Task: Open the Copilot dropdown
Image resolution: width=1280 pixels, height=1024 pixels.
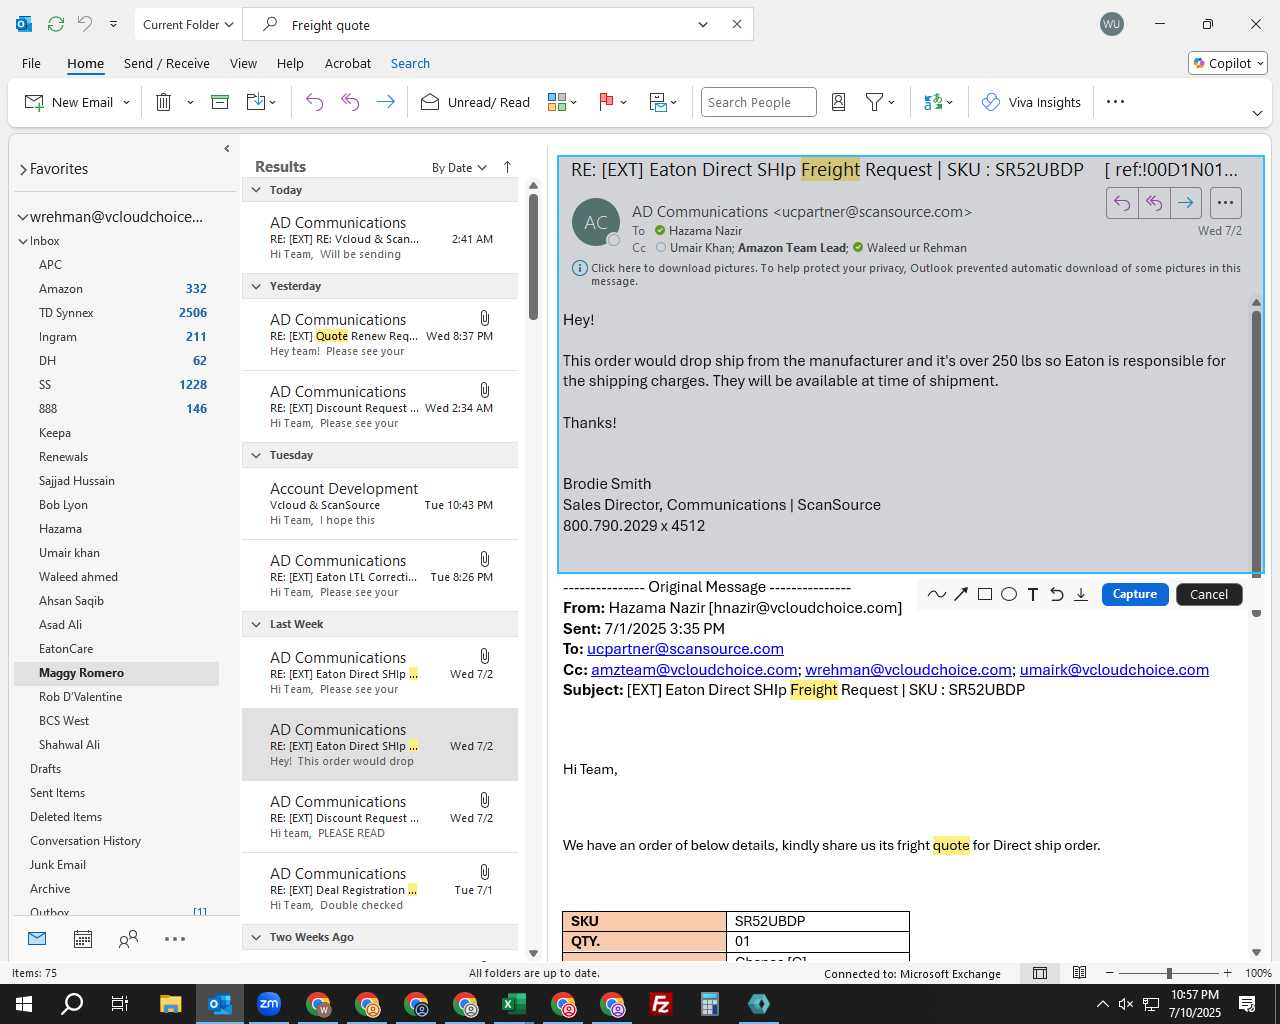Action: pos(1228,63)
